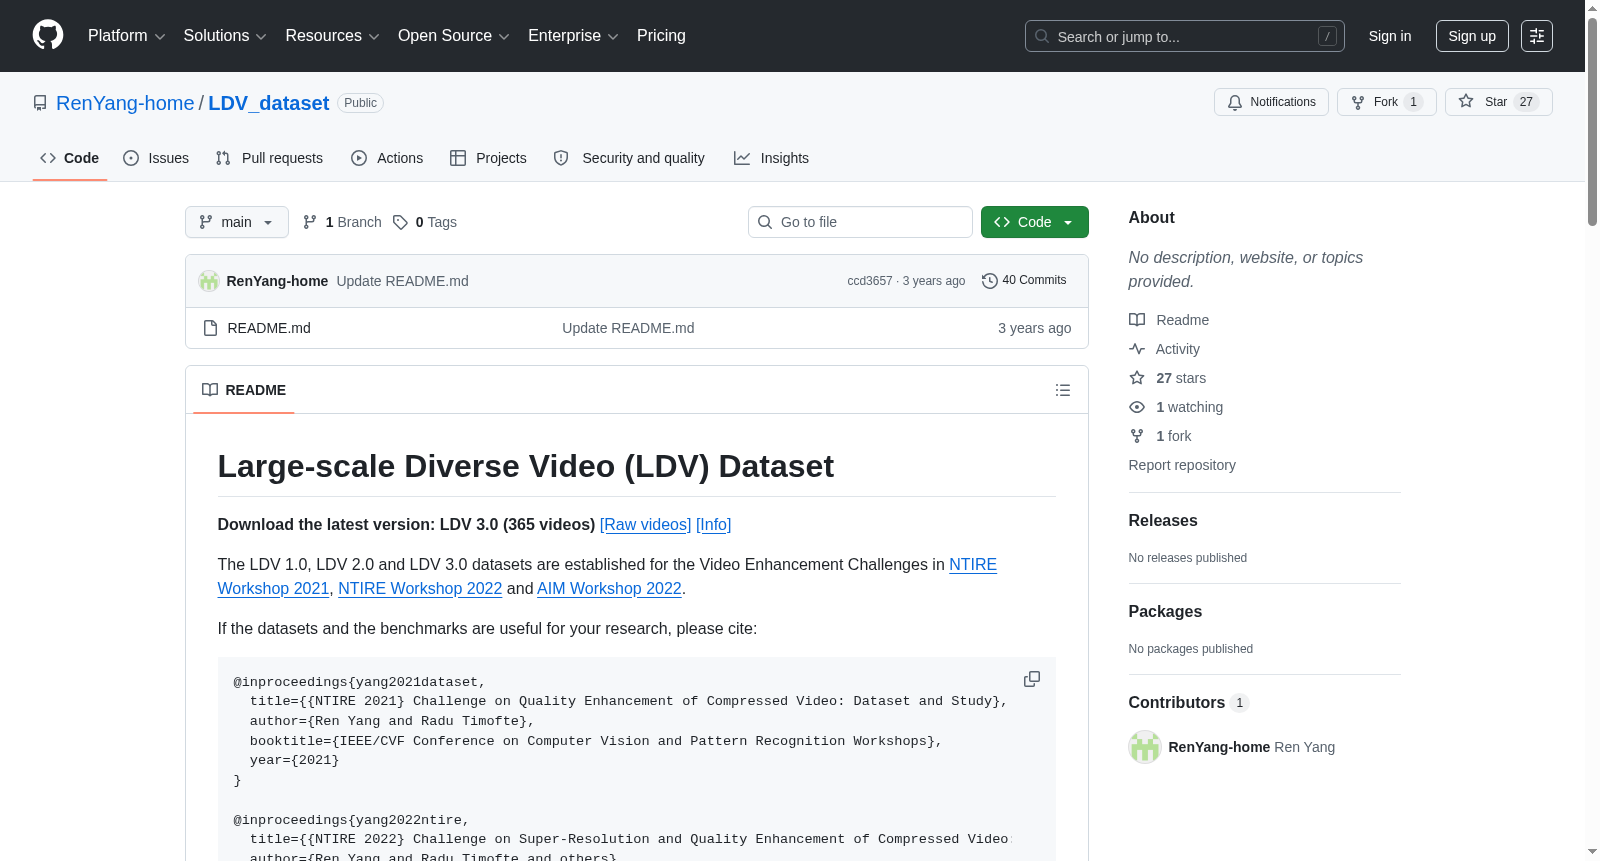Click the star icon beside 27 stars
1600x861 pixels.
[1137, 378]
